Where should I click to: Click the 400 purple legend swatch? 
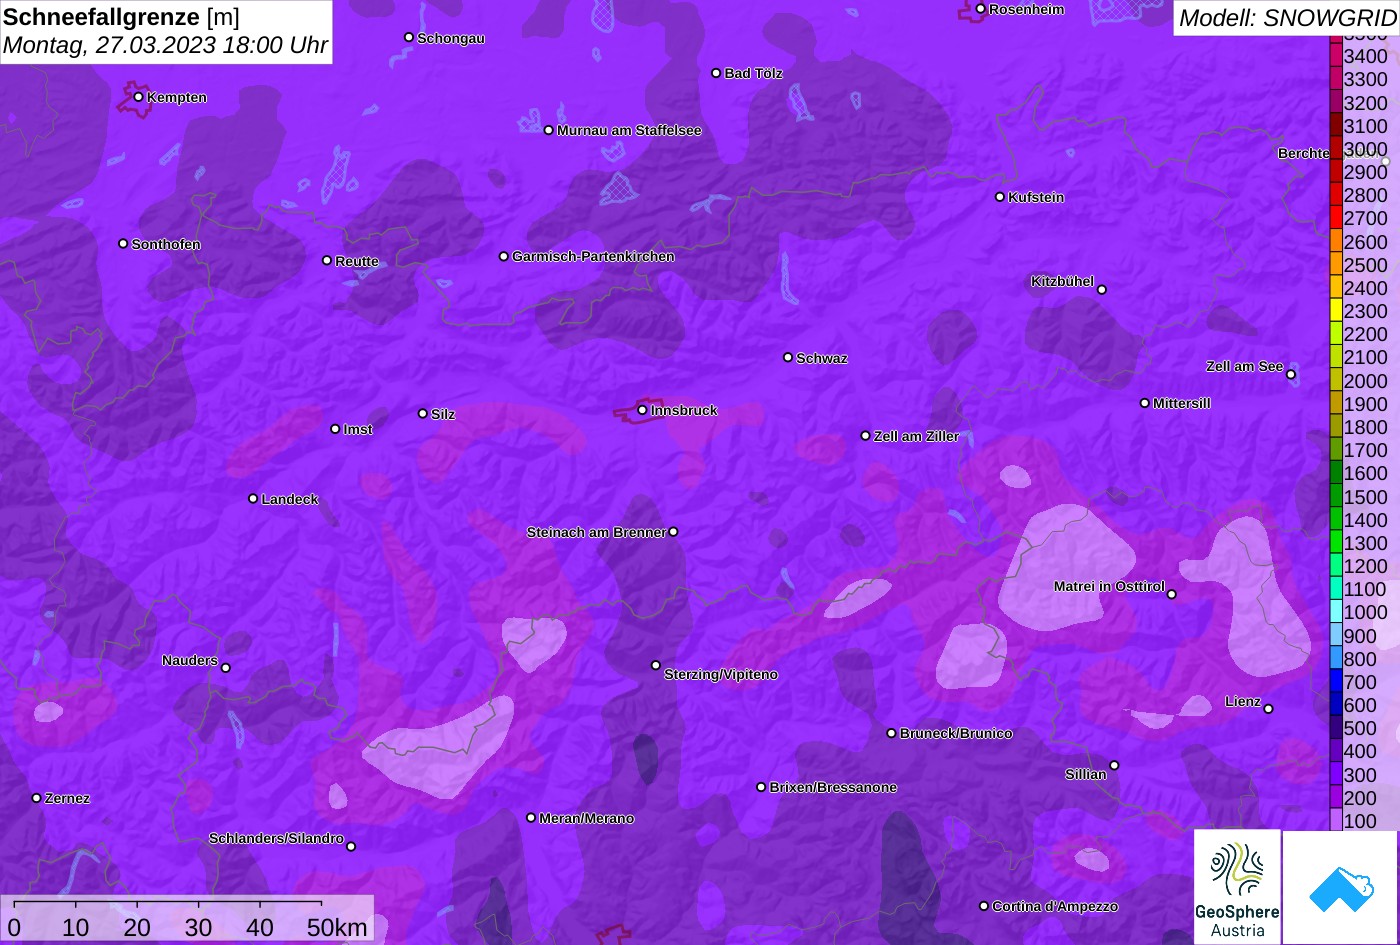[1336, 751]
